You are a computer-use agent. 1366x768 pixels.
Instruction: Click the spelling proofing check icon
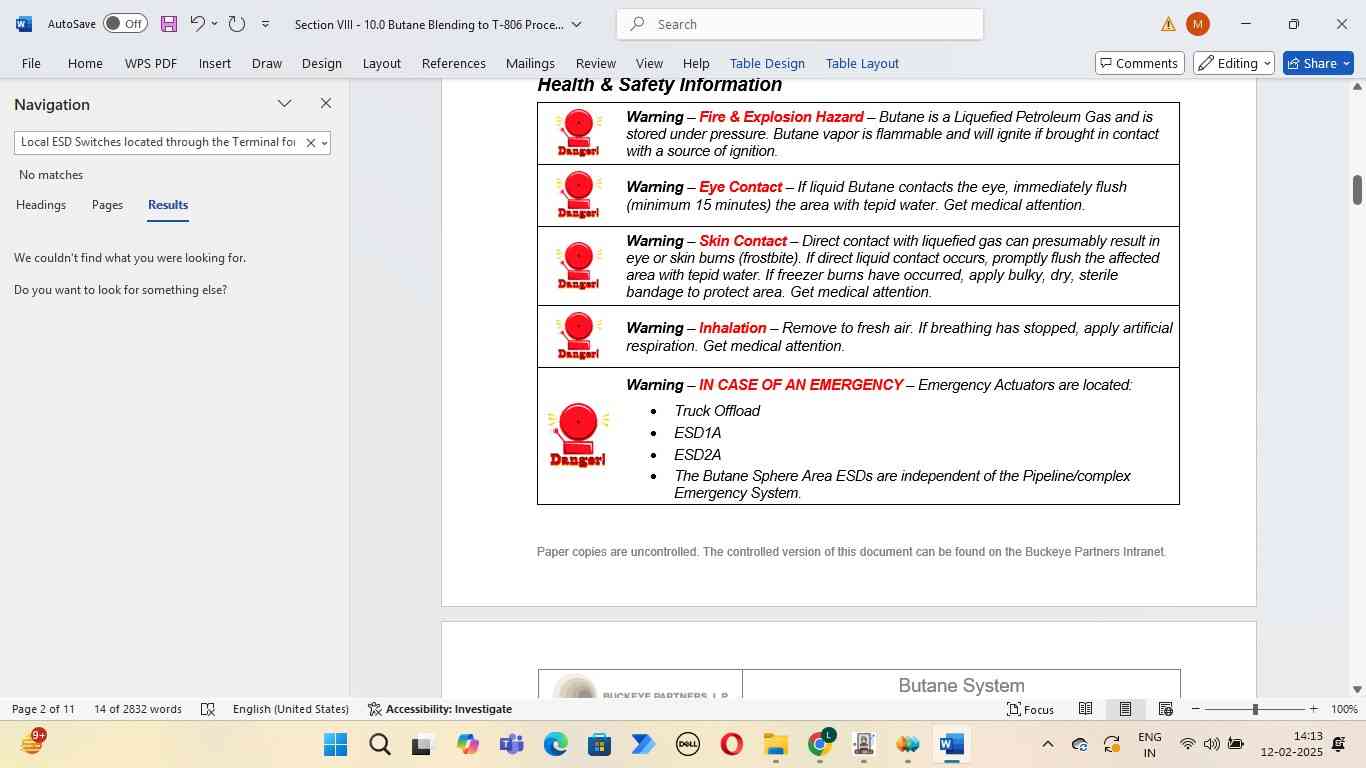[x=208, y=709]
